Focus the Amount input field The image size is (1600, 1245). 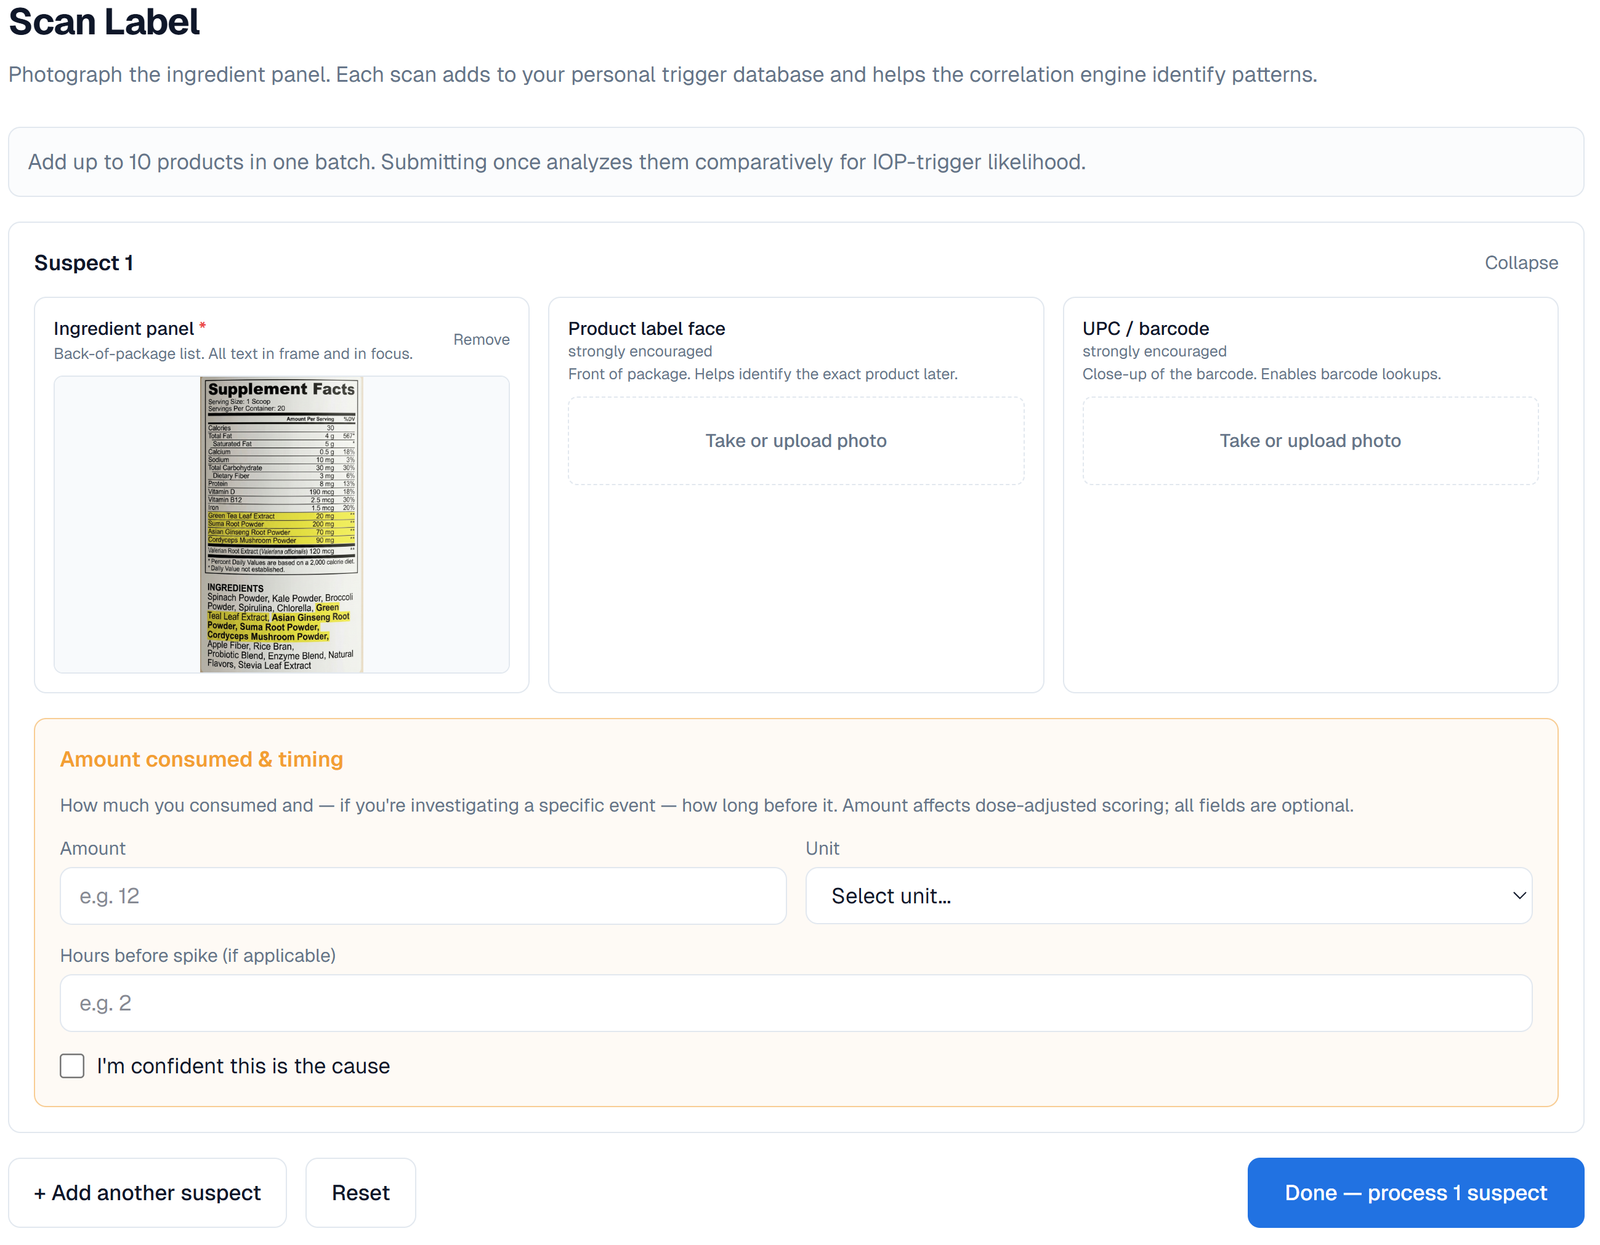pos(423,896)
